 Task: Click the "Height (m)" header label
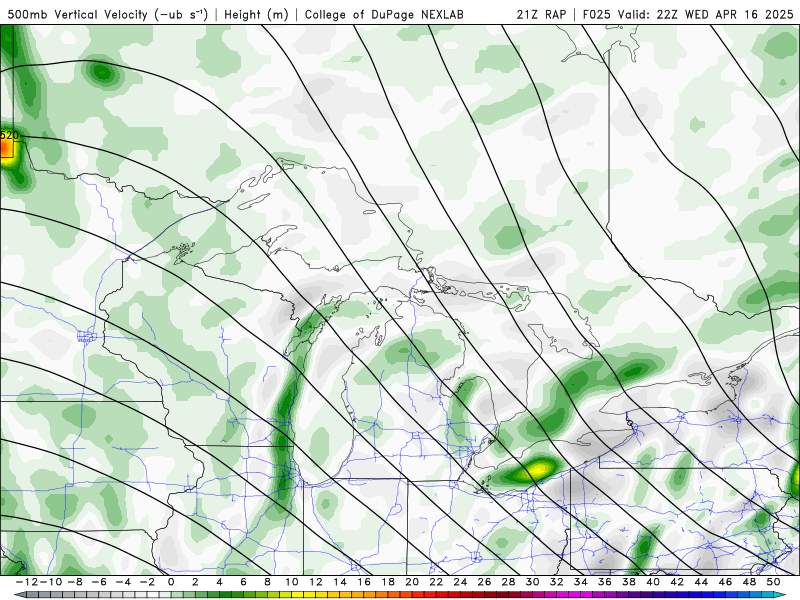click(256, 14)
